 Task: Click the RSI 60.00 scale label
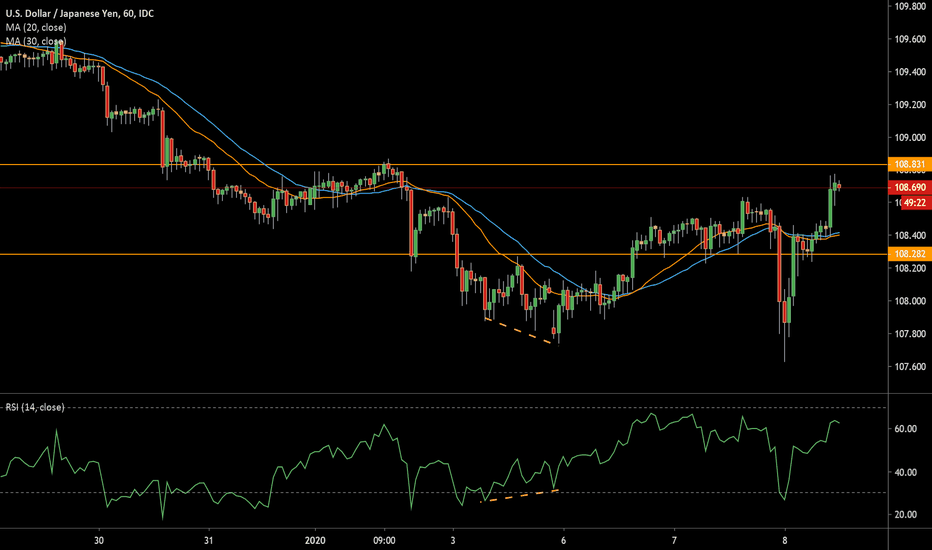[906, 429]
